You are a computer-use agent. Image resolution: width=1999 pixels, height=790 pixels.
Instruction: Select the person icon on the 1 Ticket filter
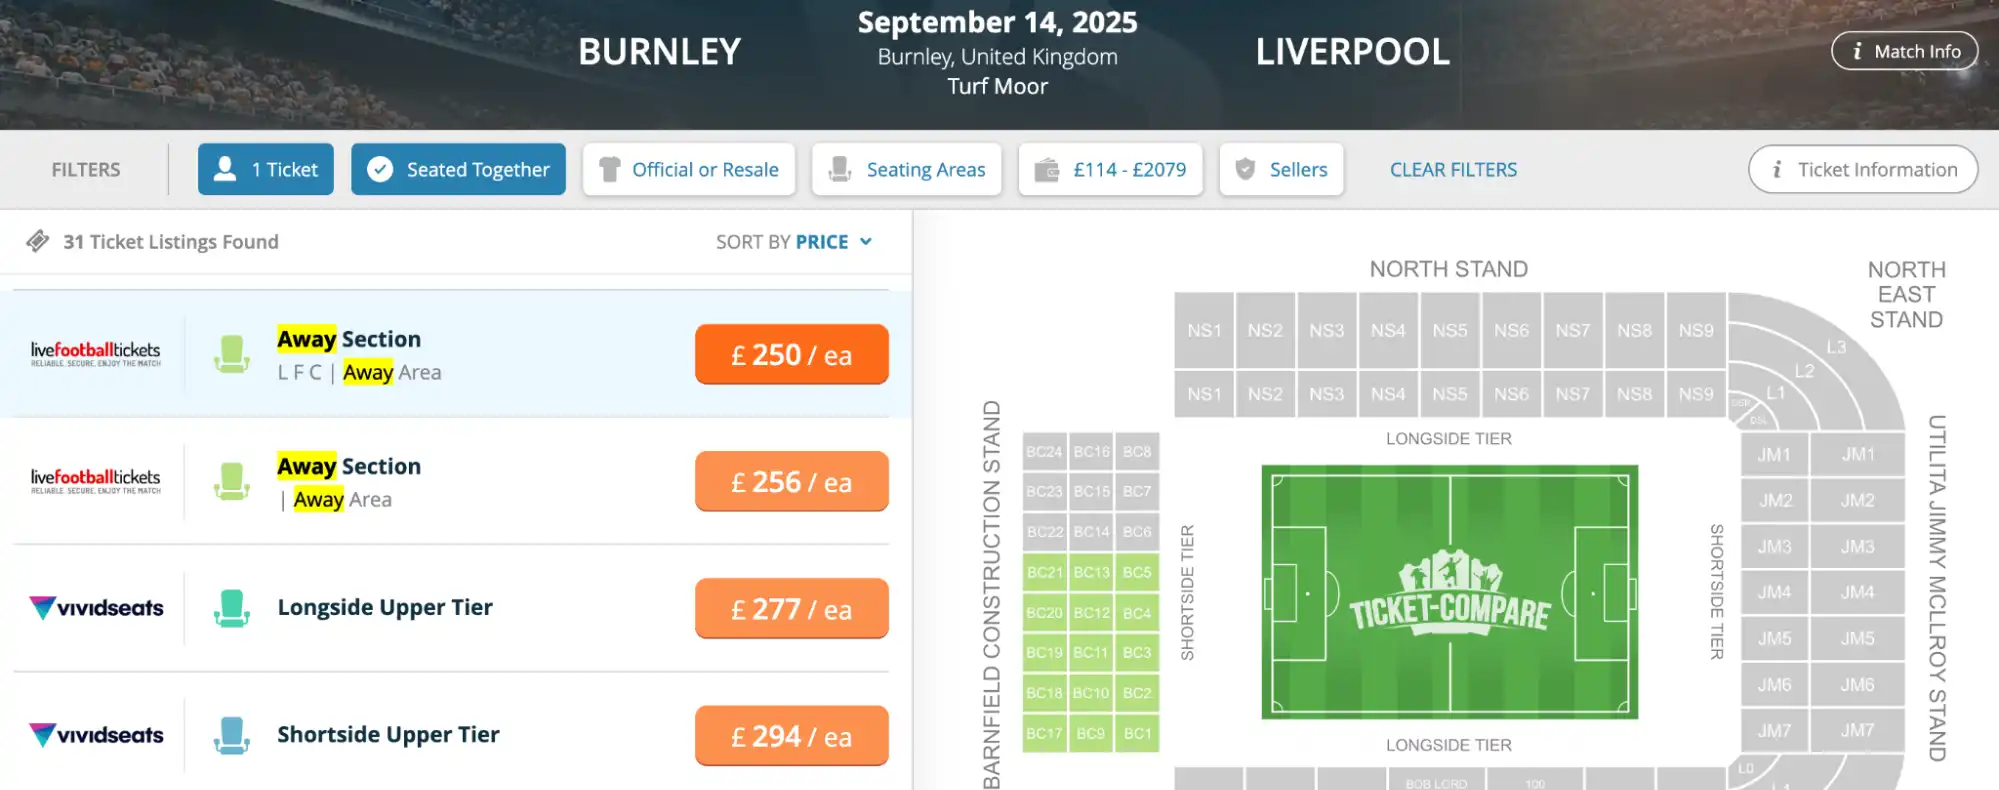pyautogui.click(x=224, y=169)
